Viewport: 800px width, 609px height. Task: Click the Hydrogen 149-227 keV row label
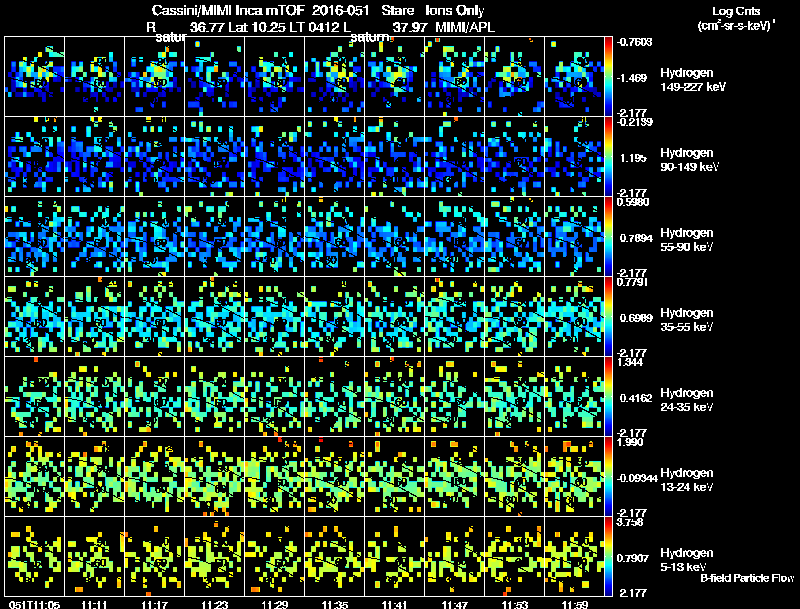(x=693, y=80)
